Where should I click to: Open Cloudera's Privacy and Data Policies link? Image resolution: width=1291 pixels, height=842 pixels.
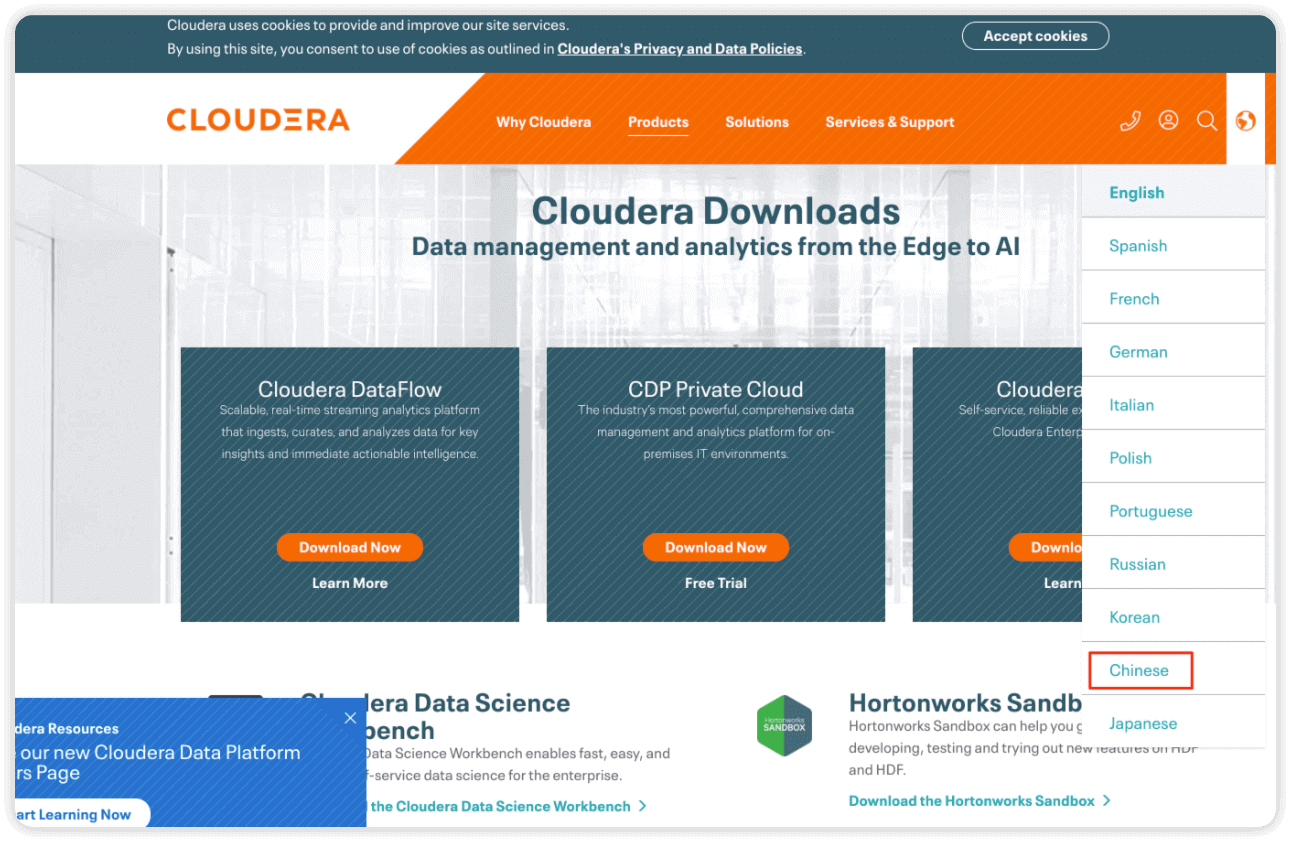(680, 48)
